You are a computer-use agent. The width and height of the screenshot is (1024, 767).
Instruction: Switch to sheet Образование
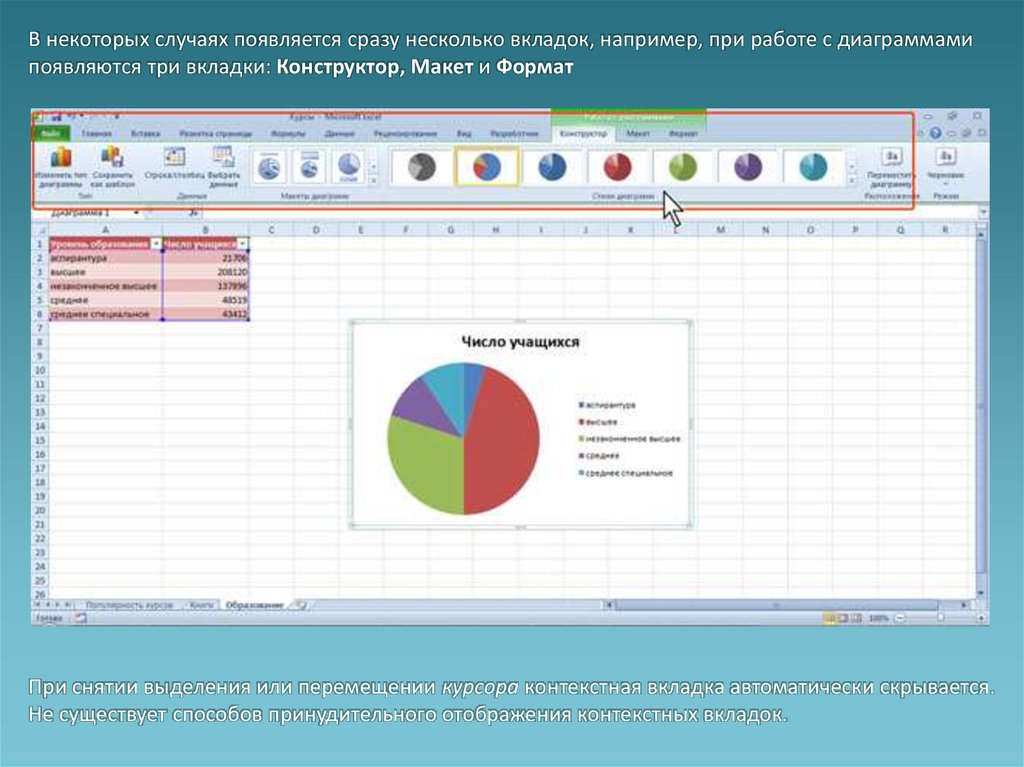click(254, 605)
